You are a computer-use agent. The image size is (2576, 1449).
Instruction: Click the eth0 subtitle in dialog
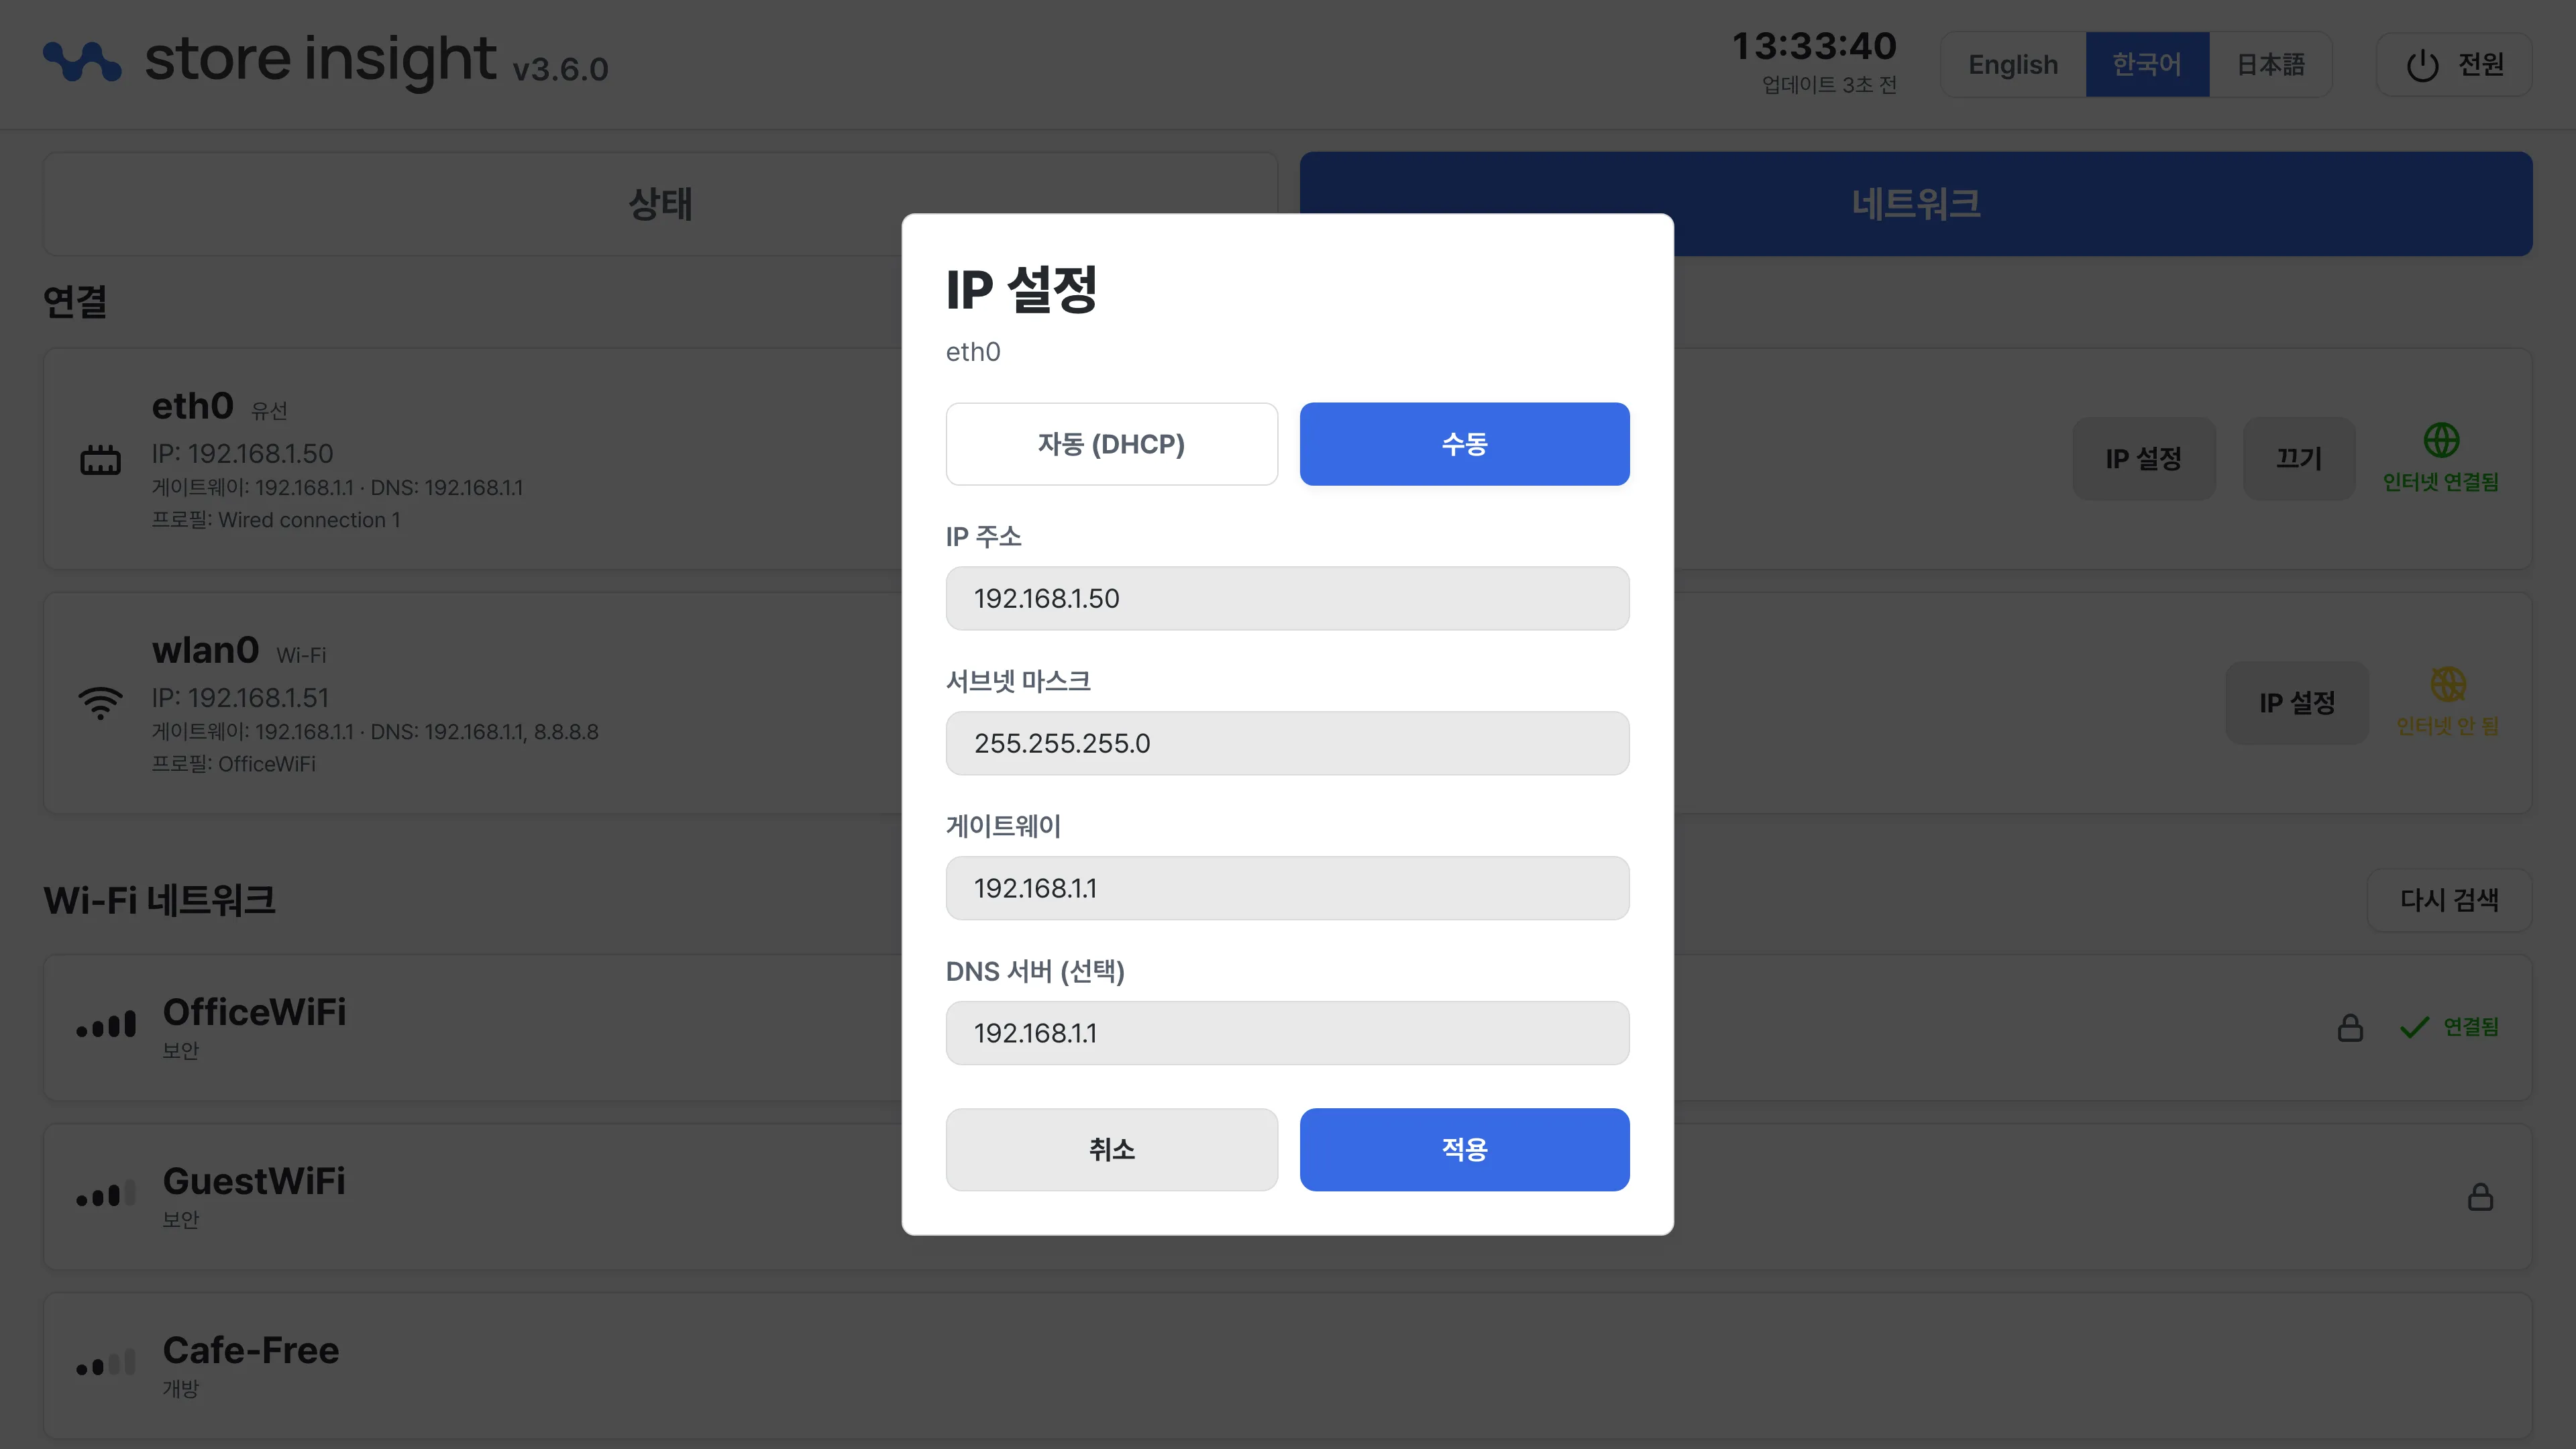(973, 352)
